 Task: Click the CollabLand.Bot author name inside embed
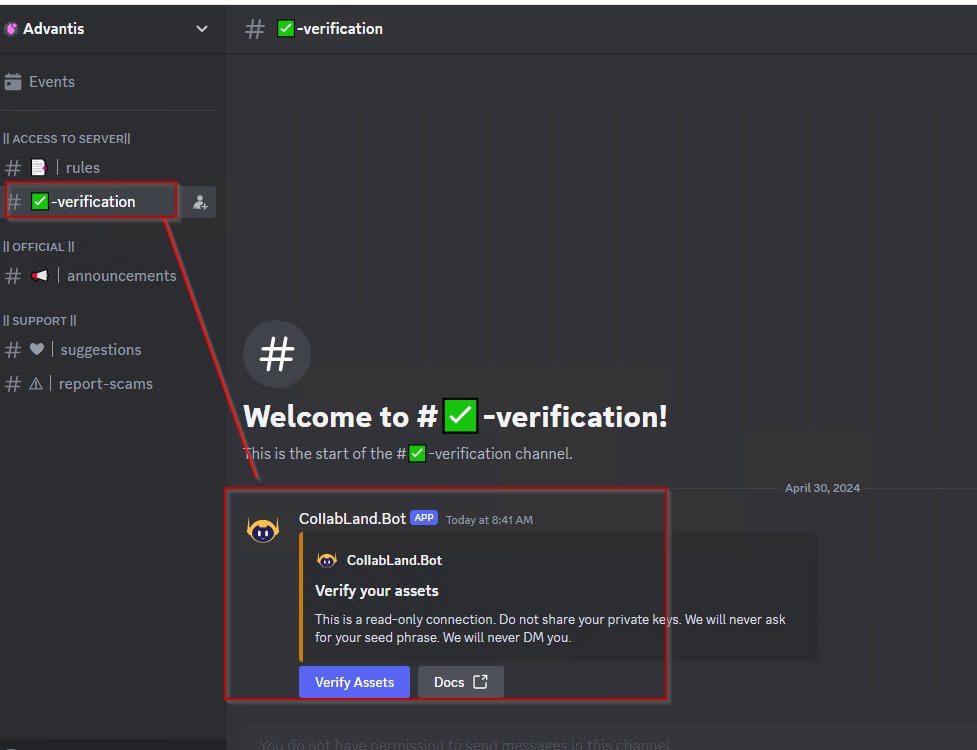coord(394,560)
